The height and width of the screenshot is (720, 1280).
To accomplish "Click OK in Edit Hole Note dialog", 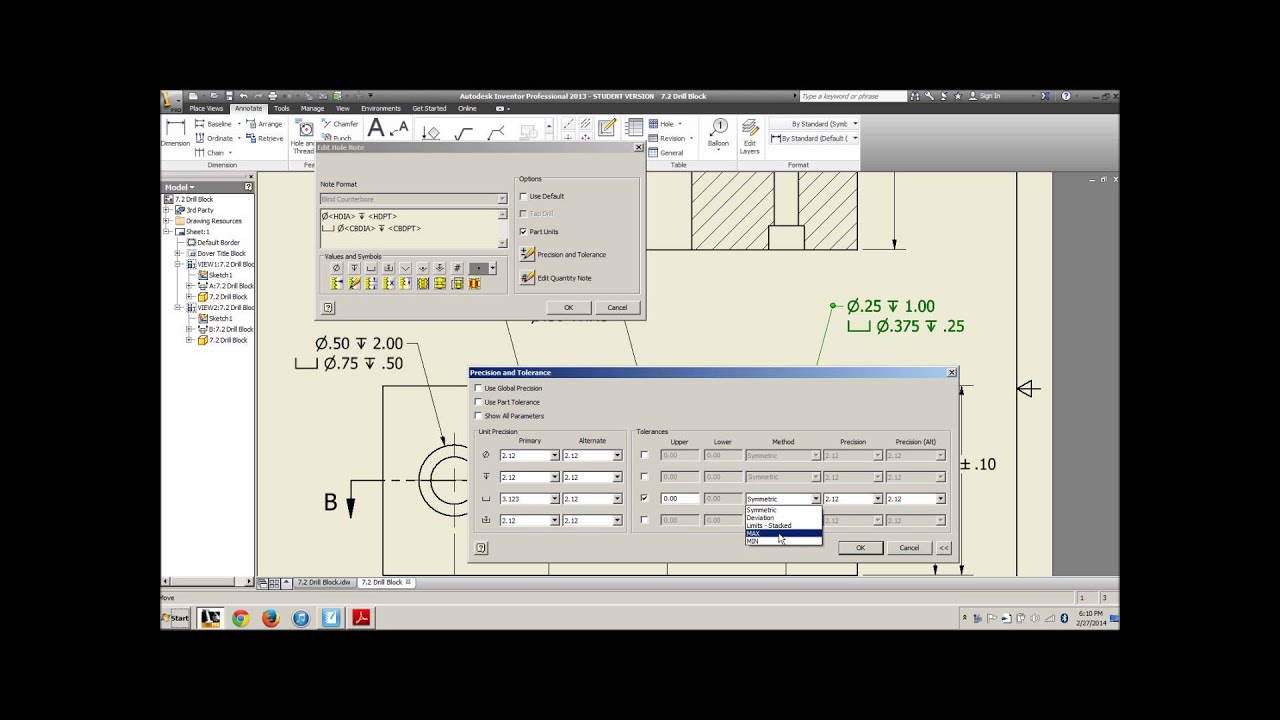I will pyautogui.click(x=568, y=308).
